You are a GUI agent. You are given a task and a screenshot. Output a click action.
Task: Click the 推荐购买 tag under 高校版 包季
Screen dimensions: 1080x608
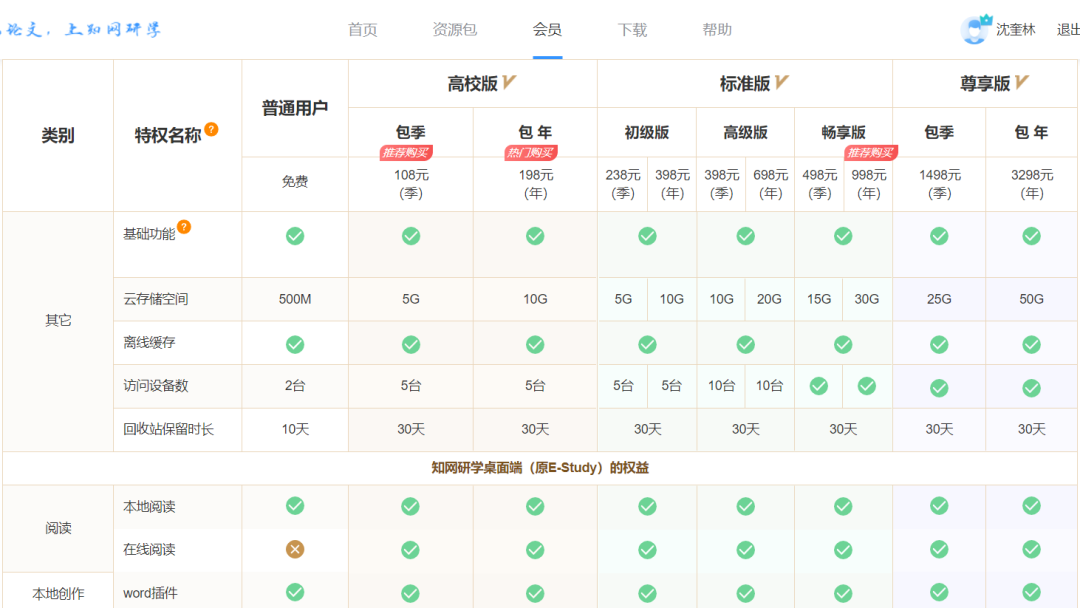tap(406, 152)
